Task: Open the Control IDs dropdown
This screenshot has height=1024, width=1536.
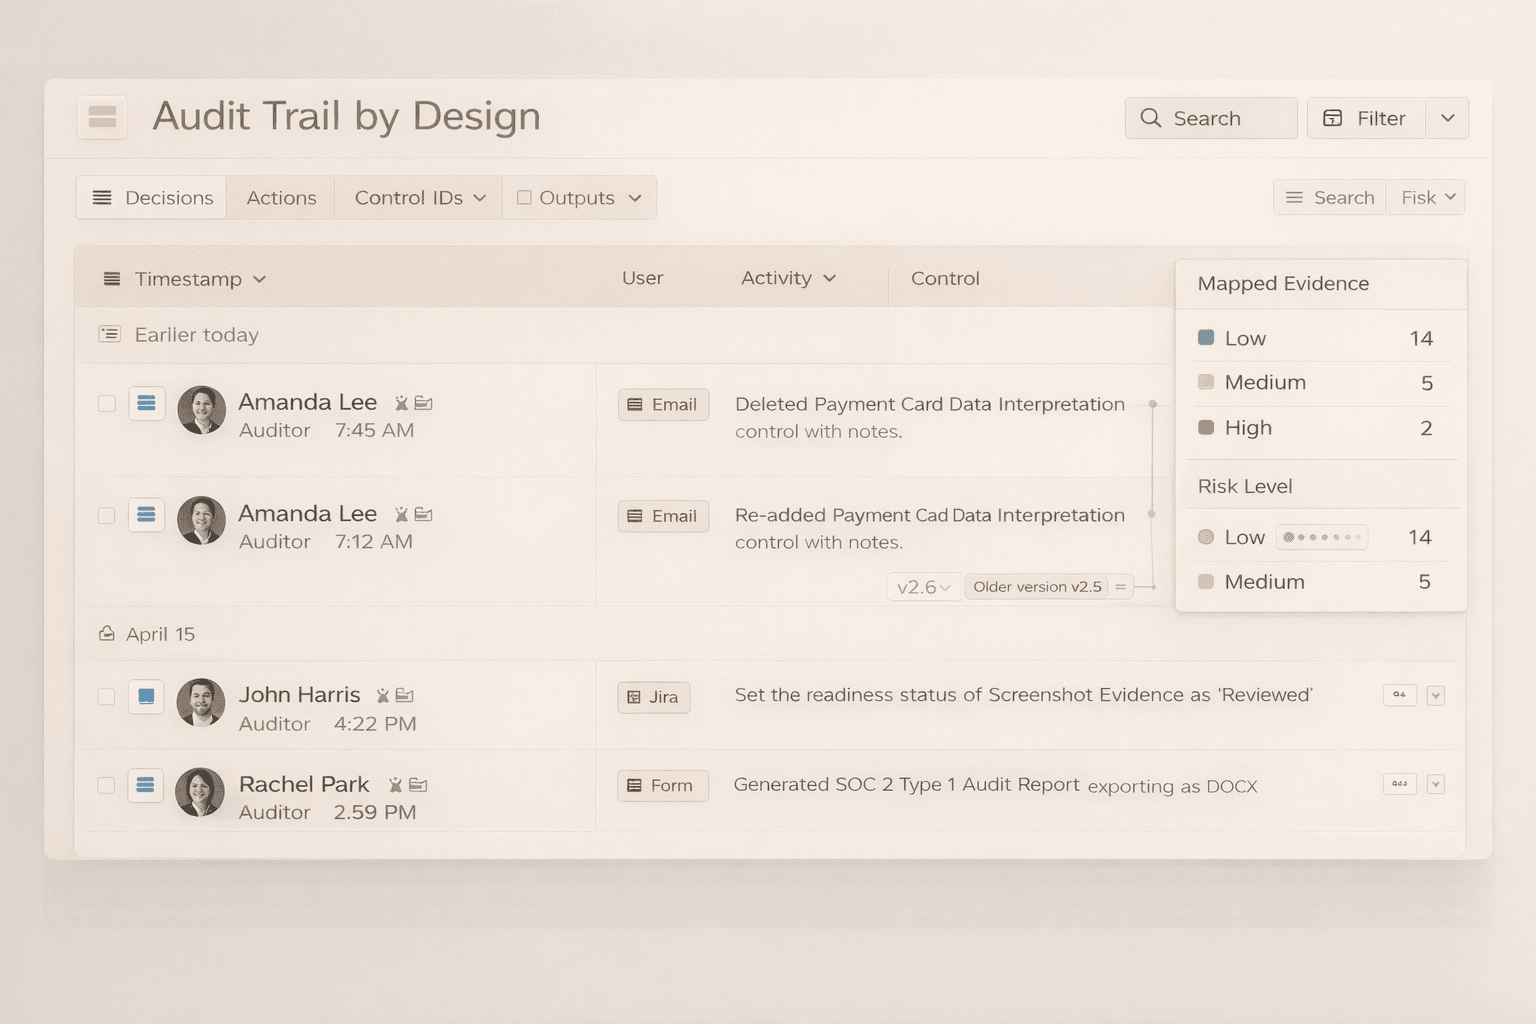Action: (417, 197)
